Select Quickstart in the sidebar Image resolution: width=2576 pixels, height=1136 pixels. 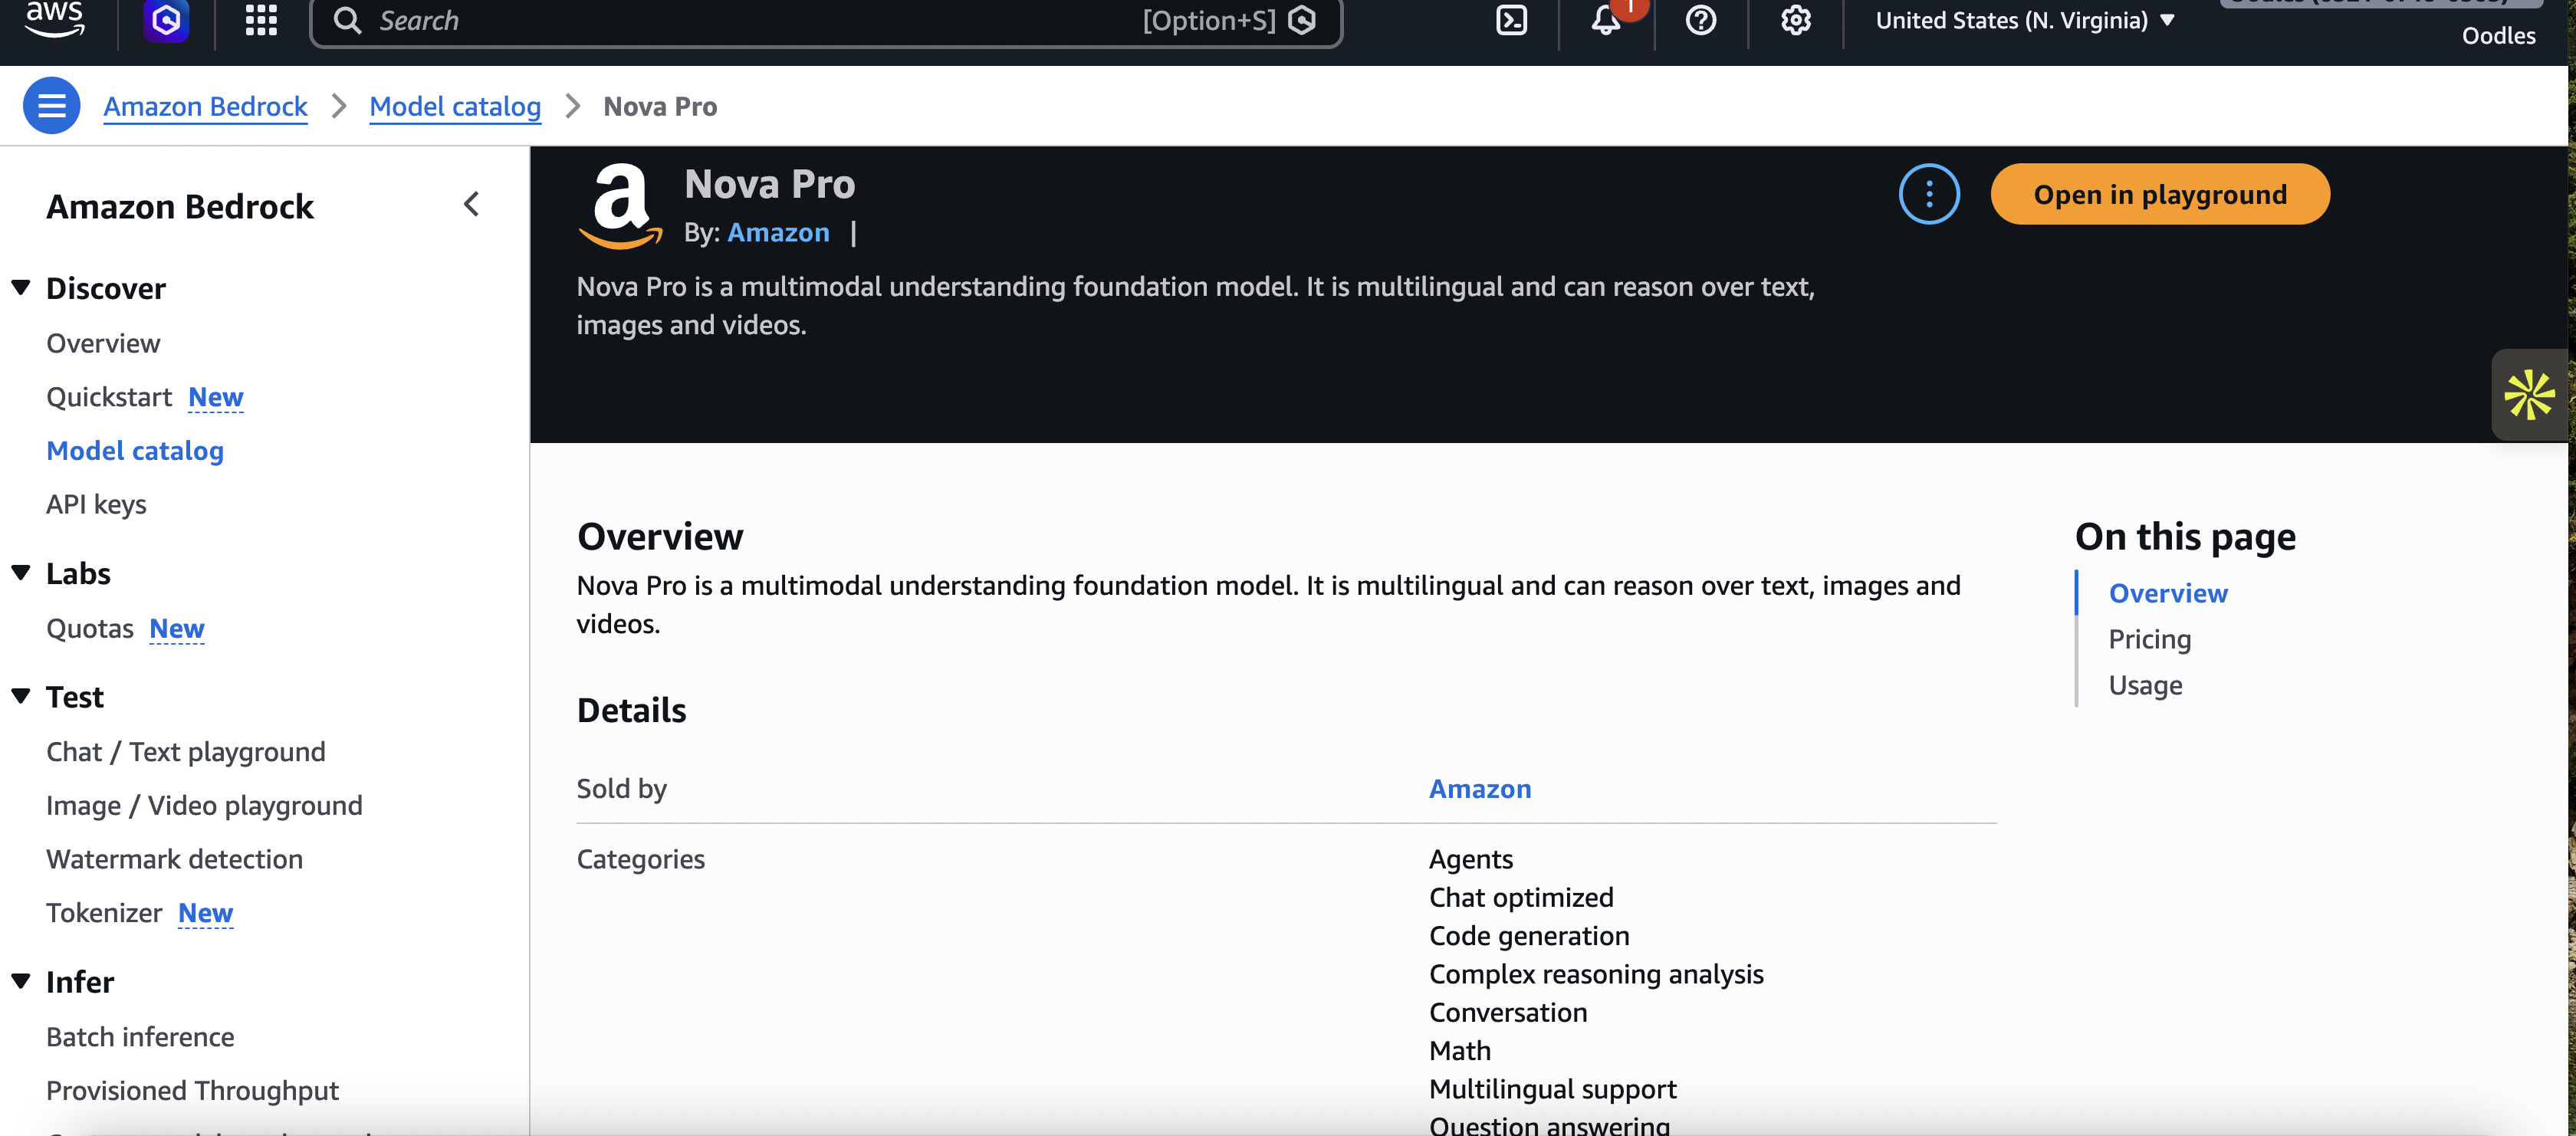109,397
